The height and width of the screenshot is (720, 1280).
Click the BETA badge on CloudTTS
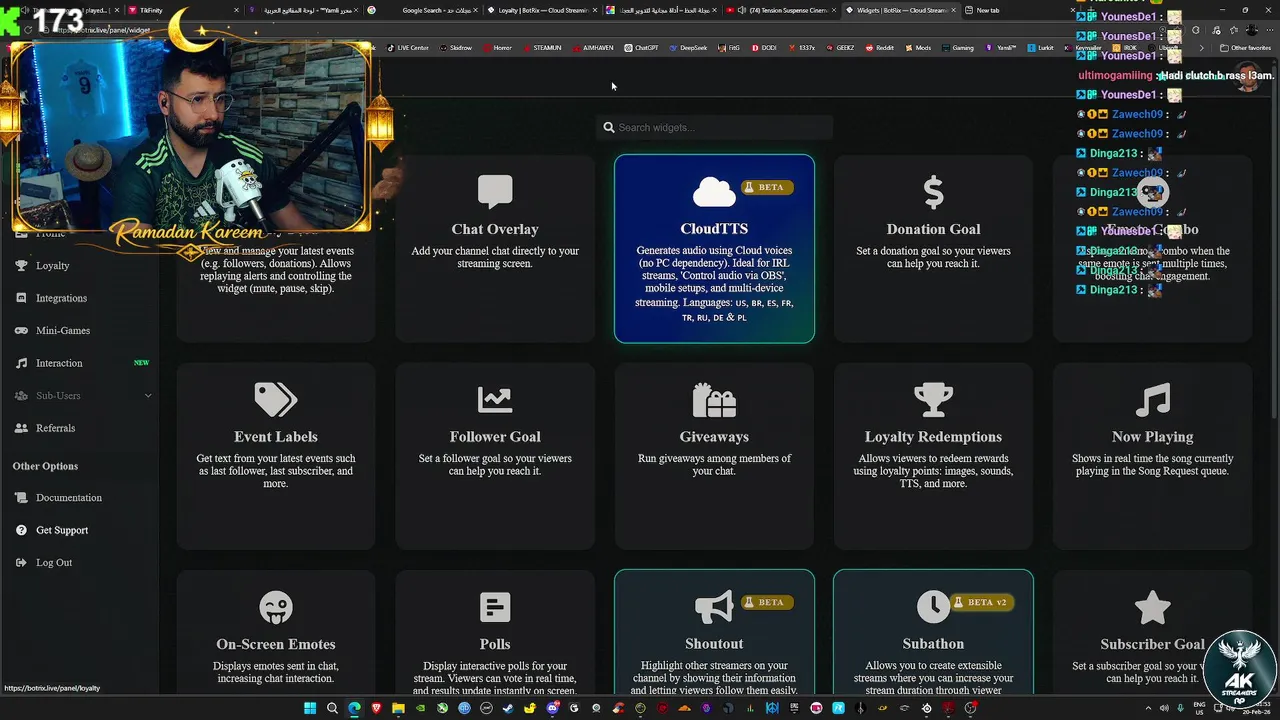point(767,187)
